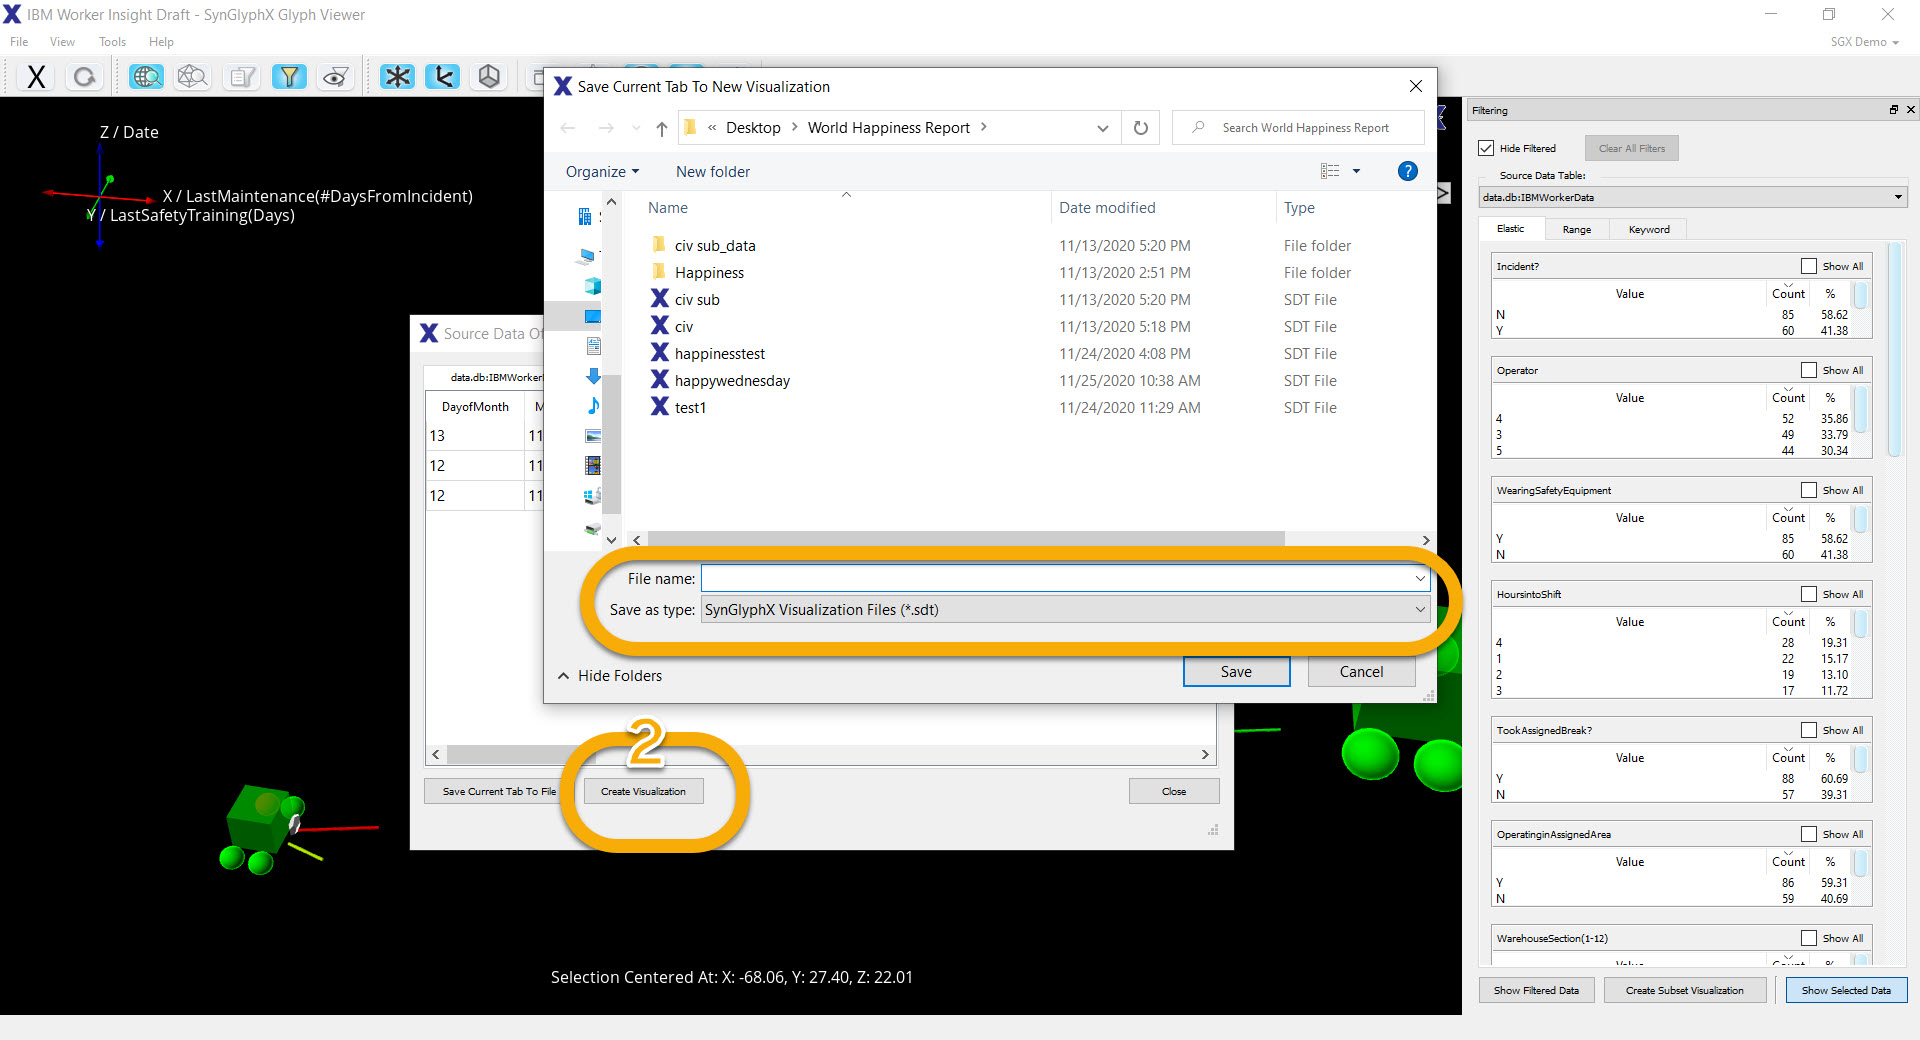Click the refresh visualization toolbar icon
This screenshot has height=1040, width=1920.
(x=85, y=77)
